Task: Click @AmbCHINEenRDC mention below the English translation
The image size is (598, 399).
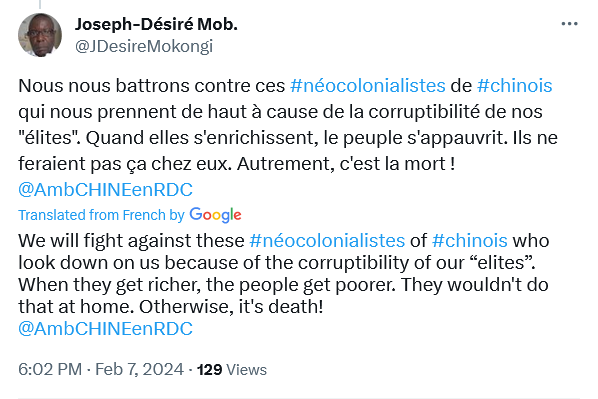Action: pyautogui.click(x=106, y=329)
